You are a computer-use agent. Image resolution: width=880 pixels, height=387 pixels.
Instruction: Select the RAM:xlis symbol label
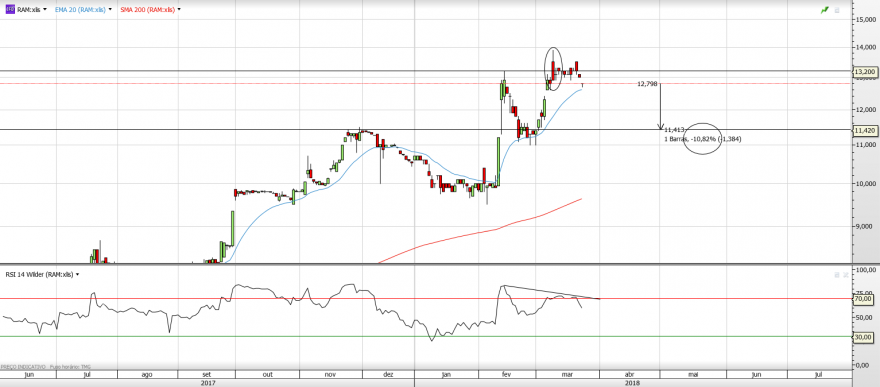click(29, 10)
